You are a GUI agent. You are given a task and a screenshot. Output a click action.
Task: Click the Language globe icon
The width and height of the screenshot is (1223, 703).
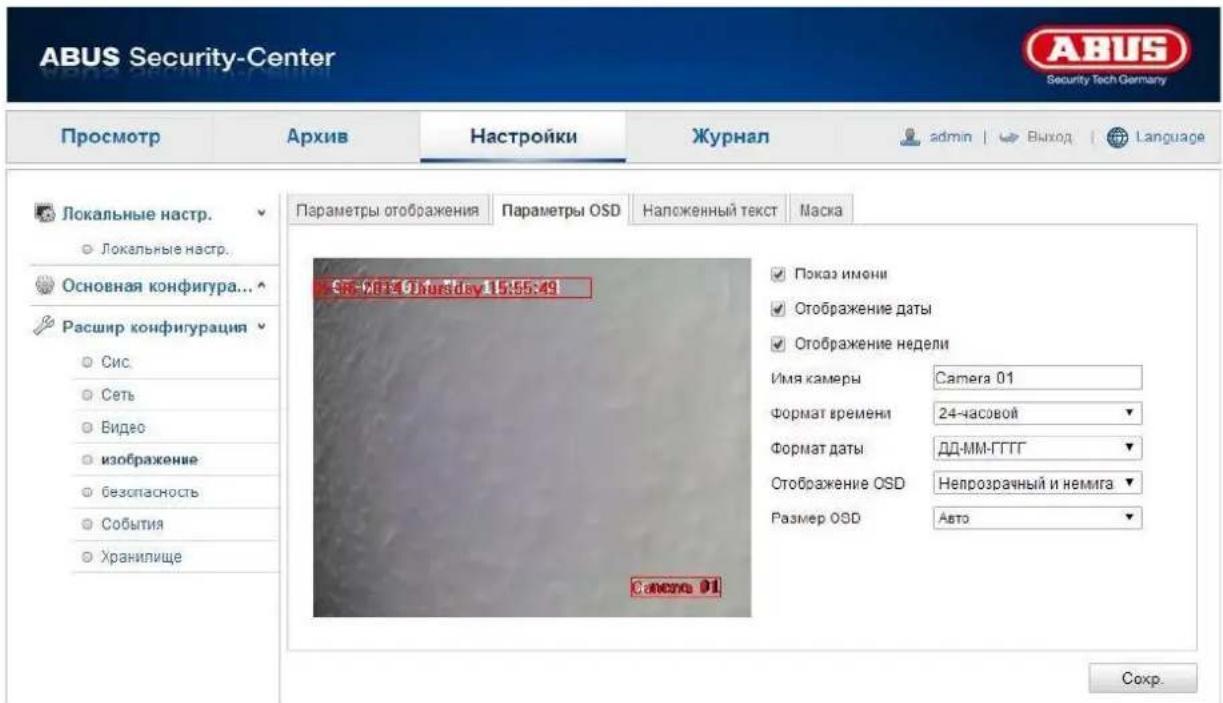click(x=1118, y=137)
